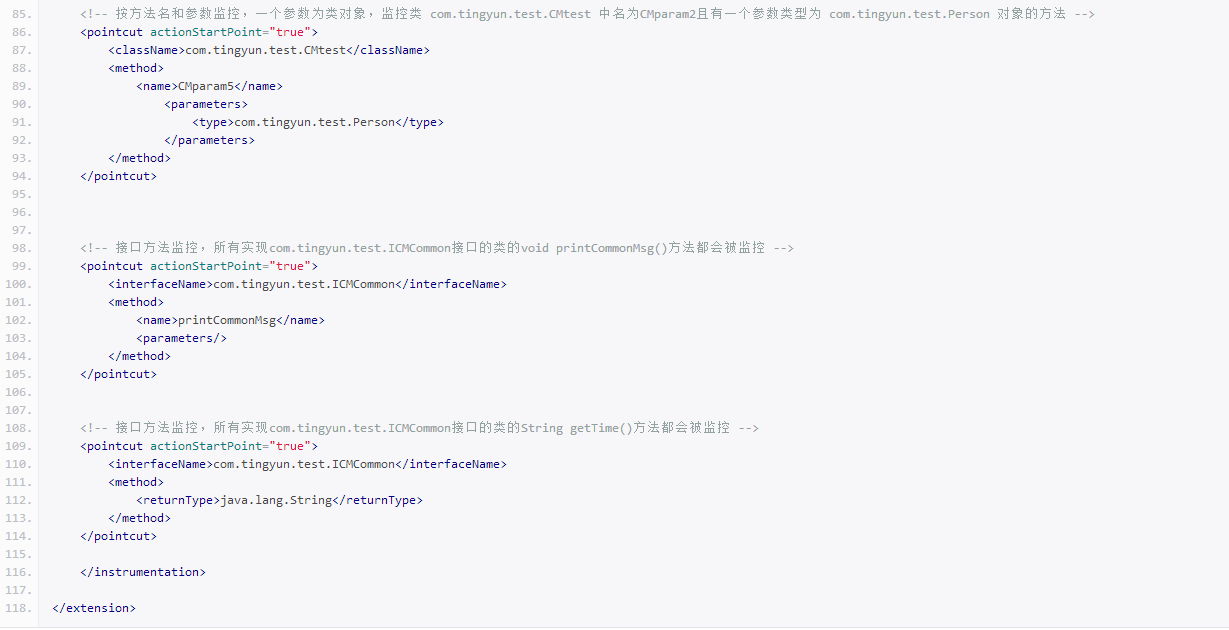Click line number 85 in the gutter
The width and height of the screenshot is (1229, 630).
click(x=19, y=14)
